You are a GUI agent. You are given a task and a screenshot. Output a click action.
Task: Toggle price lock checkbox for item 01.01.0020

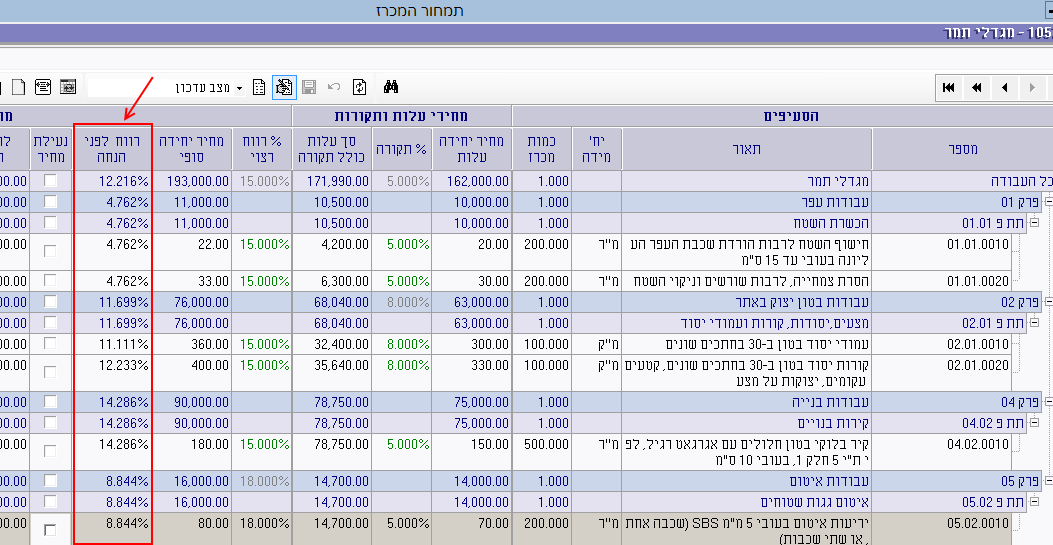(x=50, y=281)
